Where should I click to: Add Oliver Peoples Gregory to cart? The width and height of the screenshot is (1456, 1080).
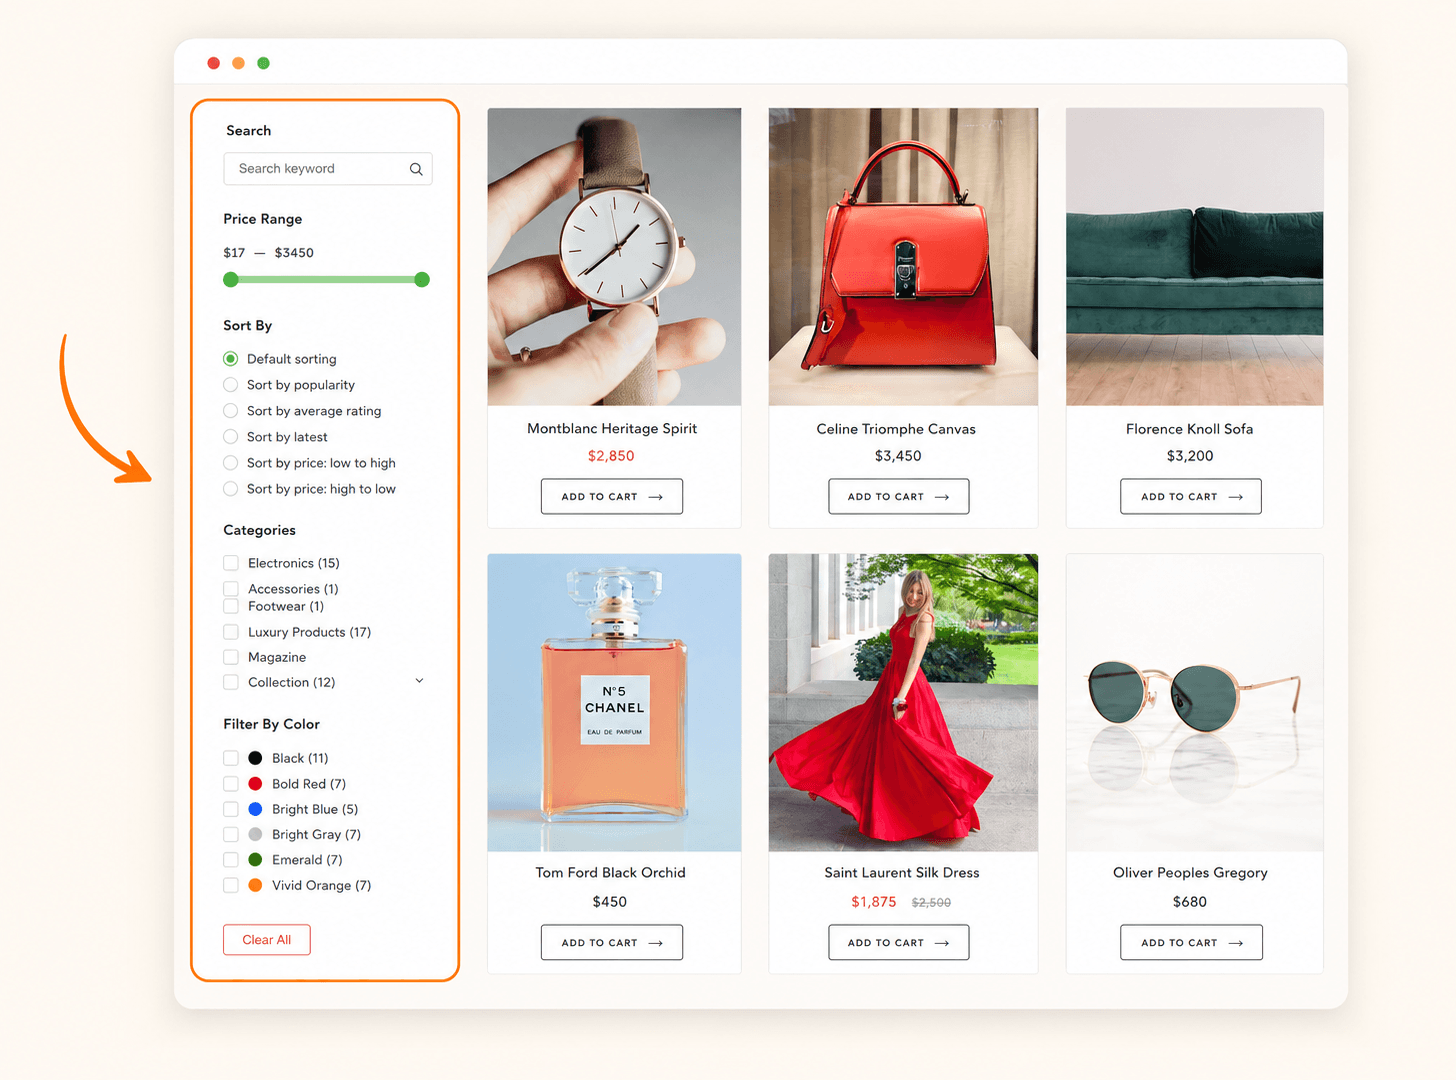[x=1191, y=943]
